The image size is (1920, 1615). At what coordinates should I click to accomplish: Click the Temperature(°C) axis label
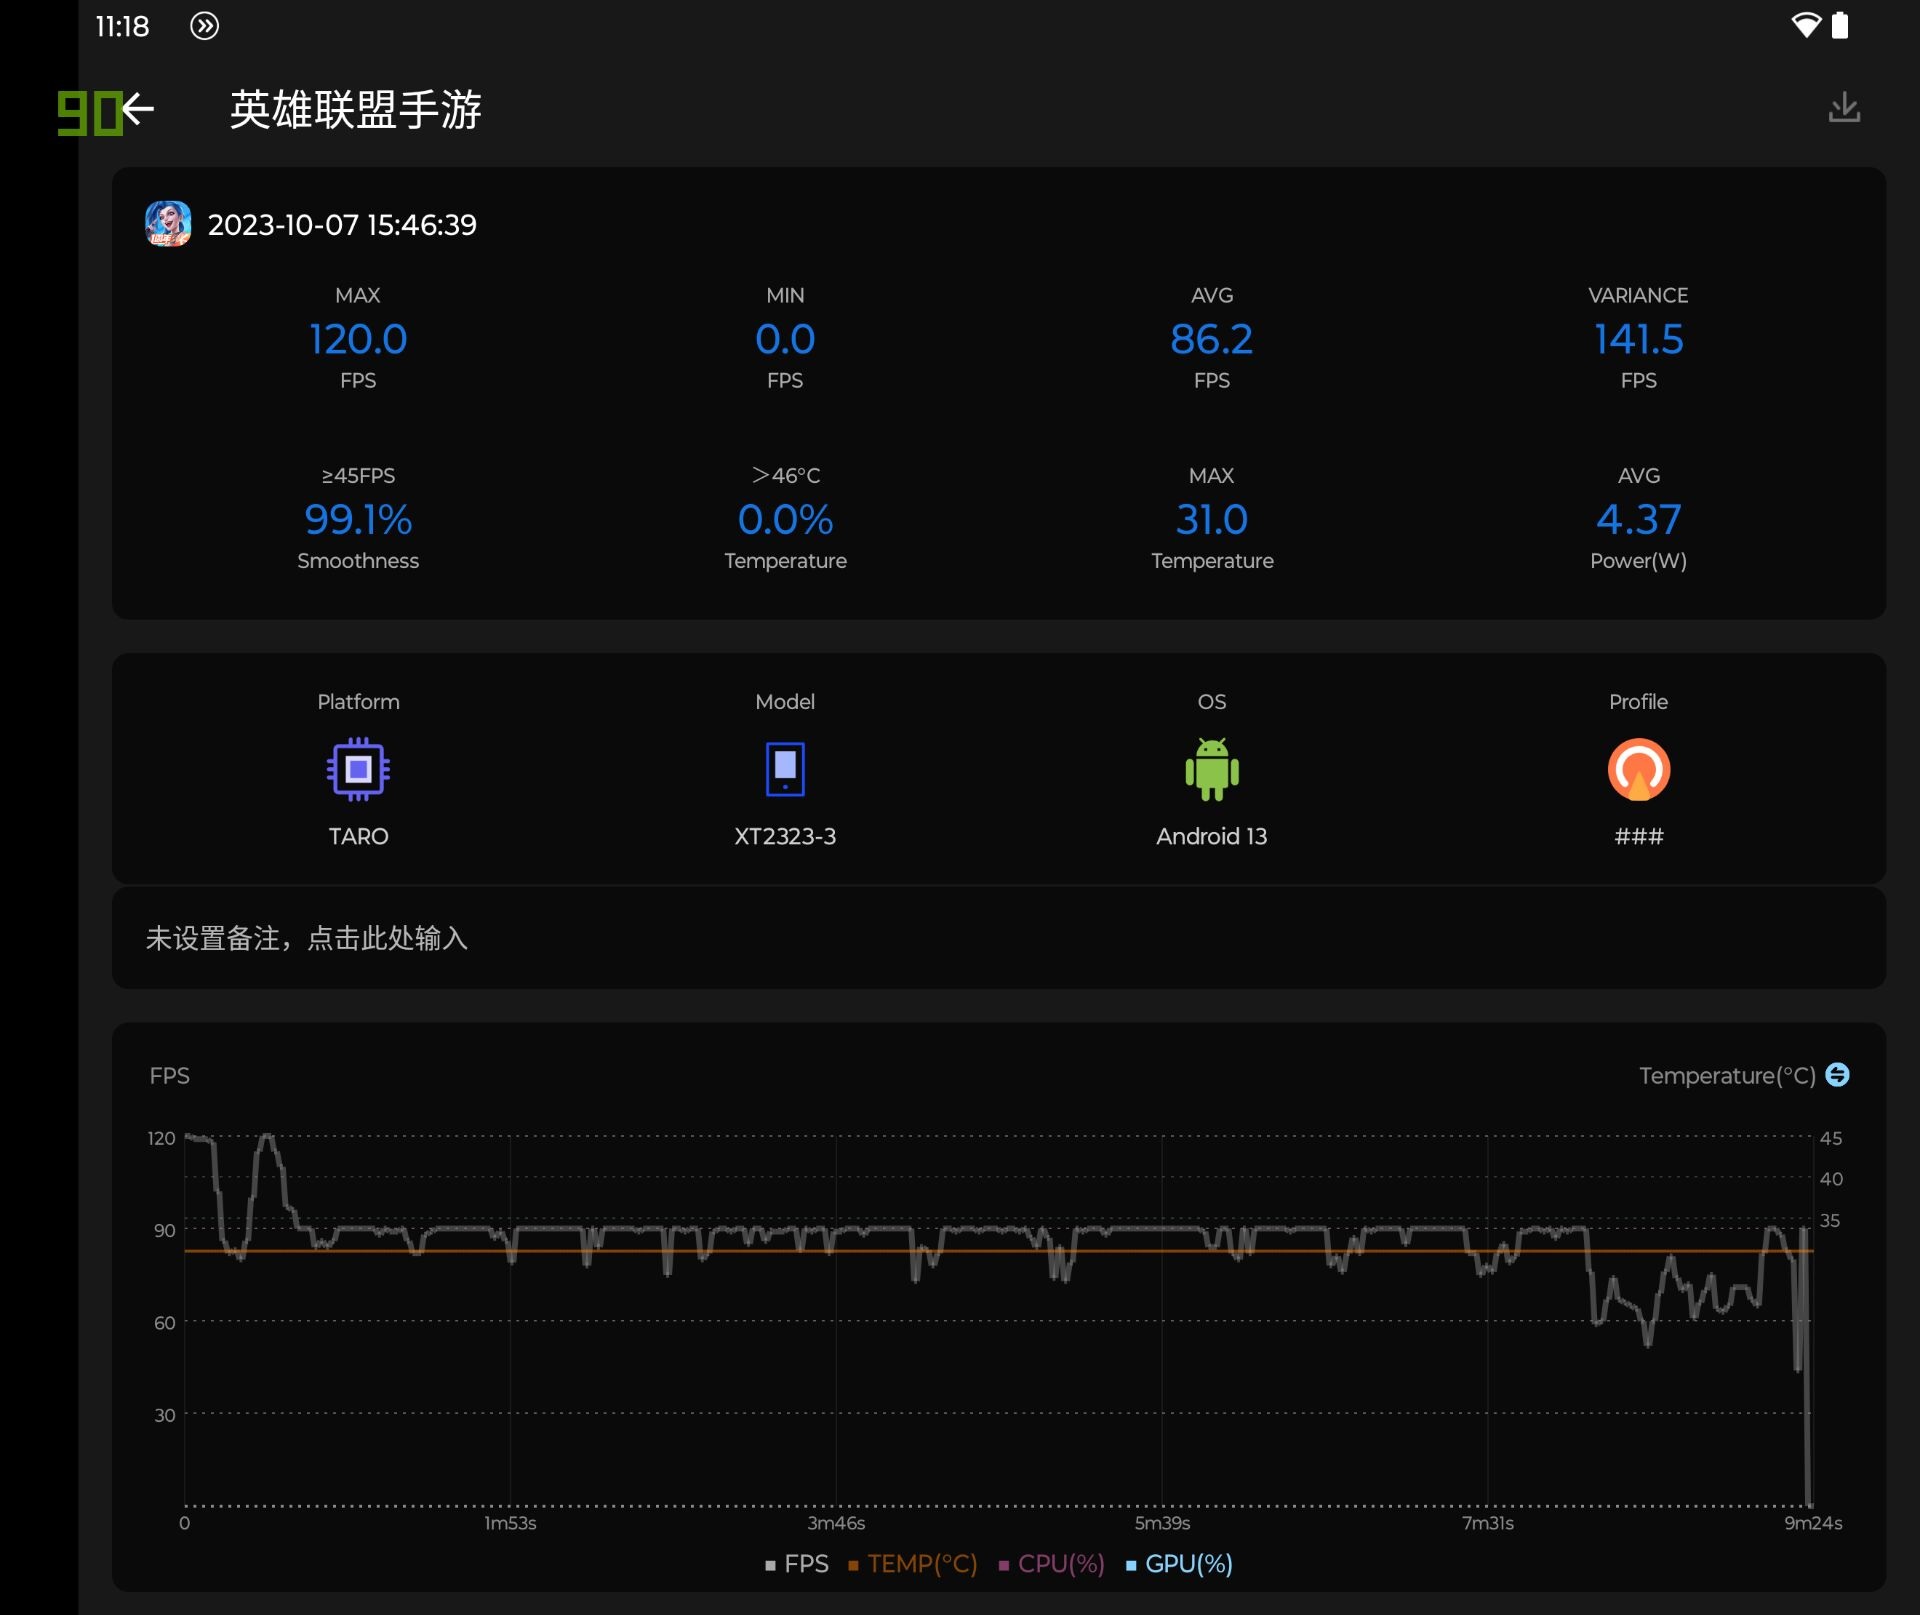(1726, 1075)
